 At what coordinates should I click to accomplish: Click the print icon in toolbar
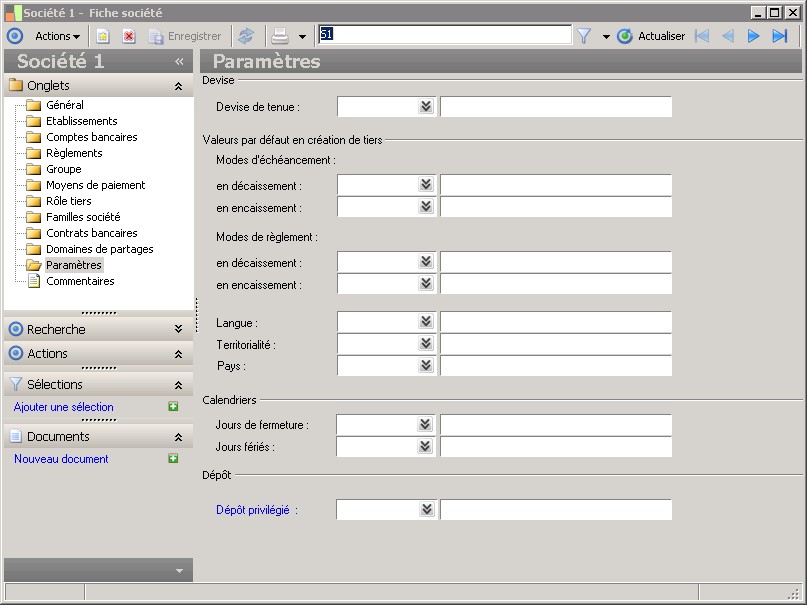tap(280, 36)
